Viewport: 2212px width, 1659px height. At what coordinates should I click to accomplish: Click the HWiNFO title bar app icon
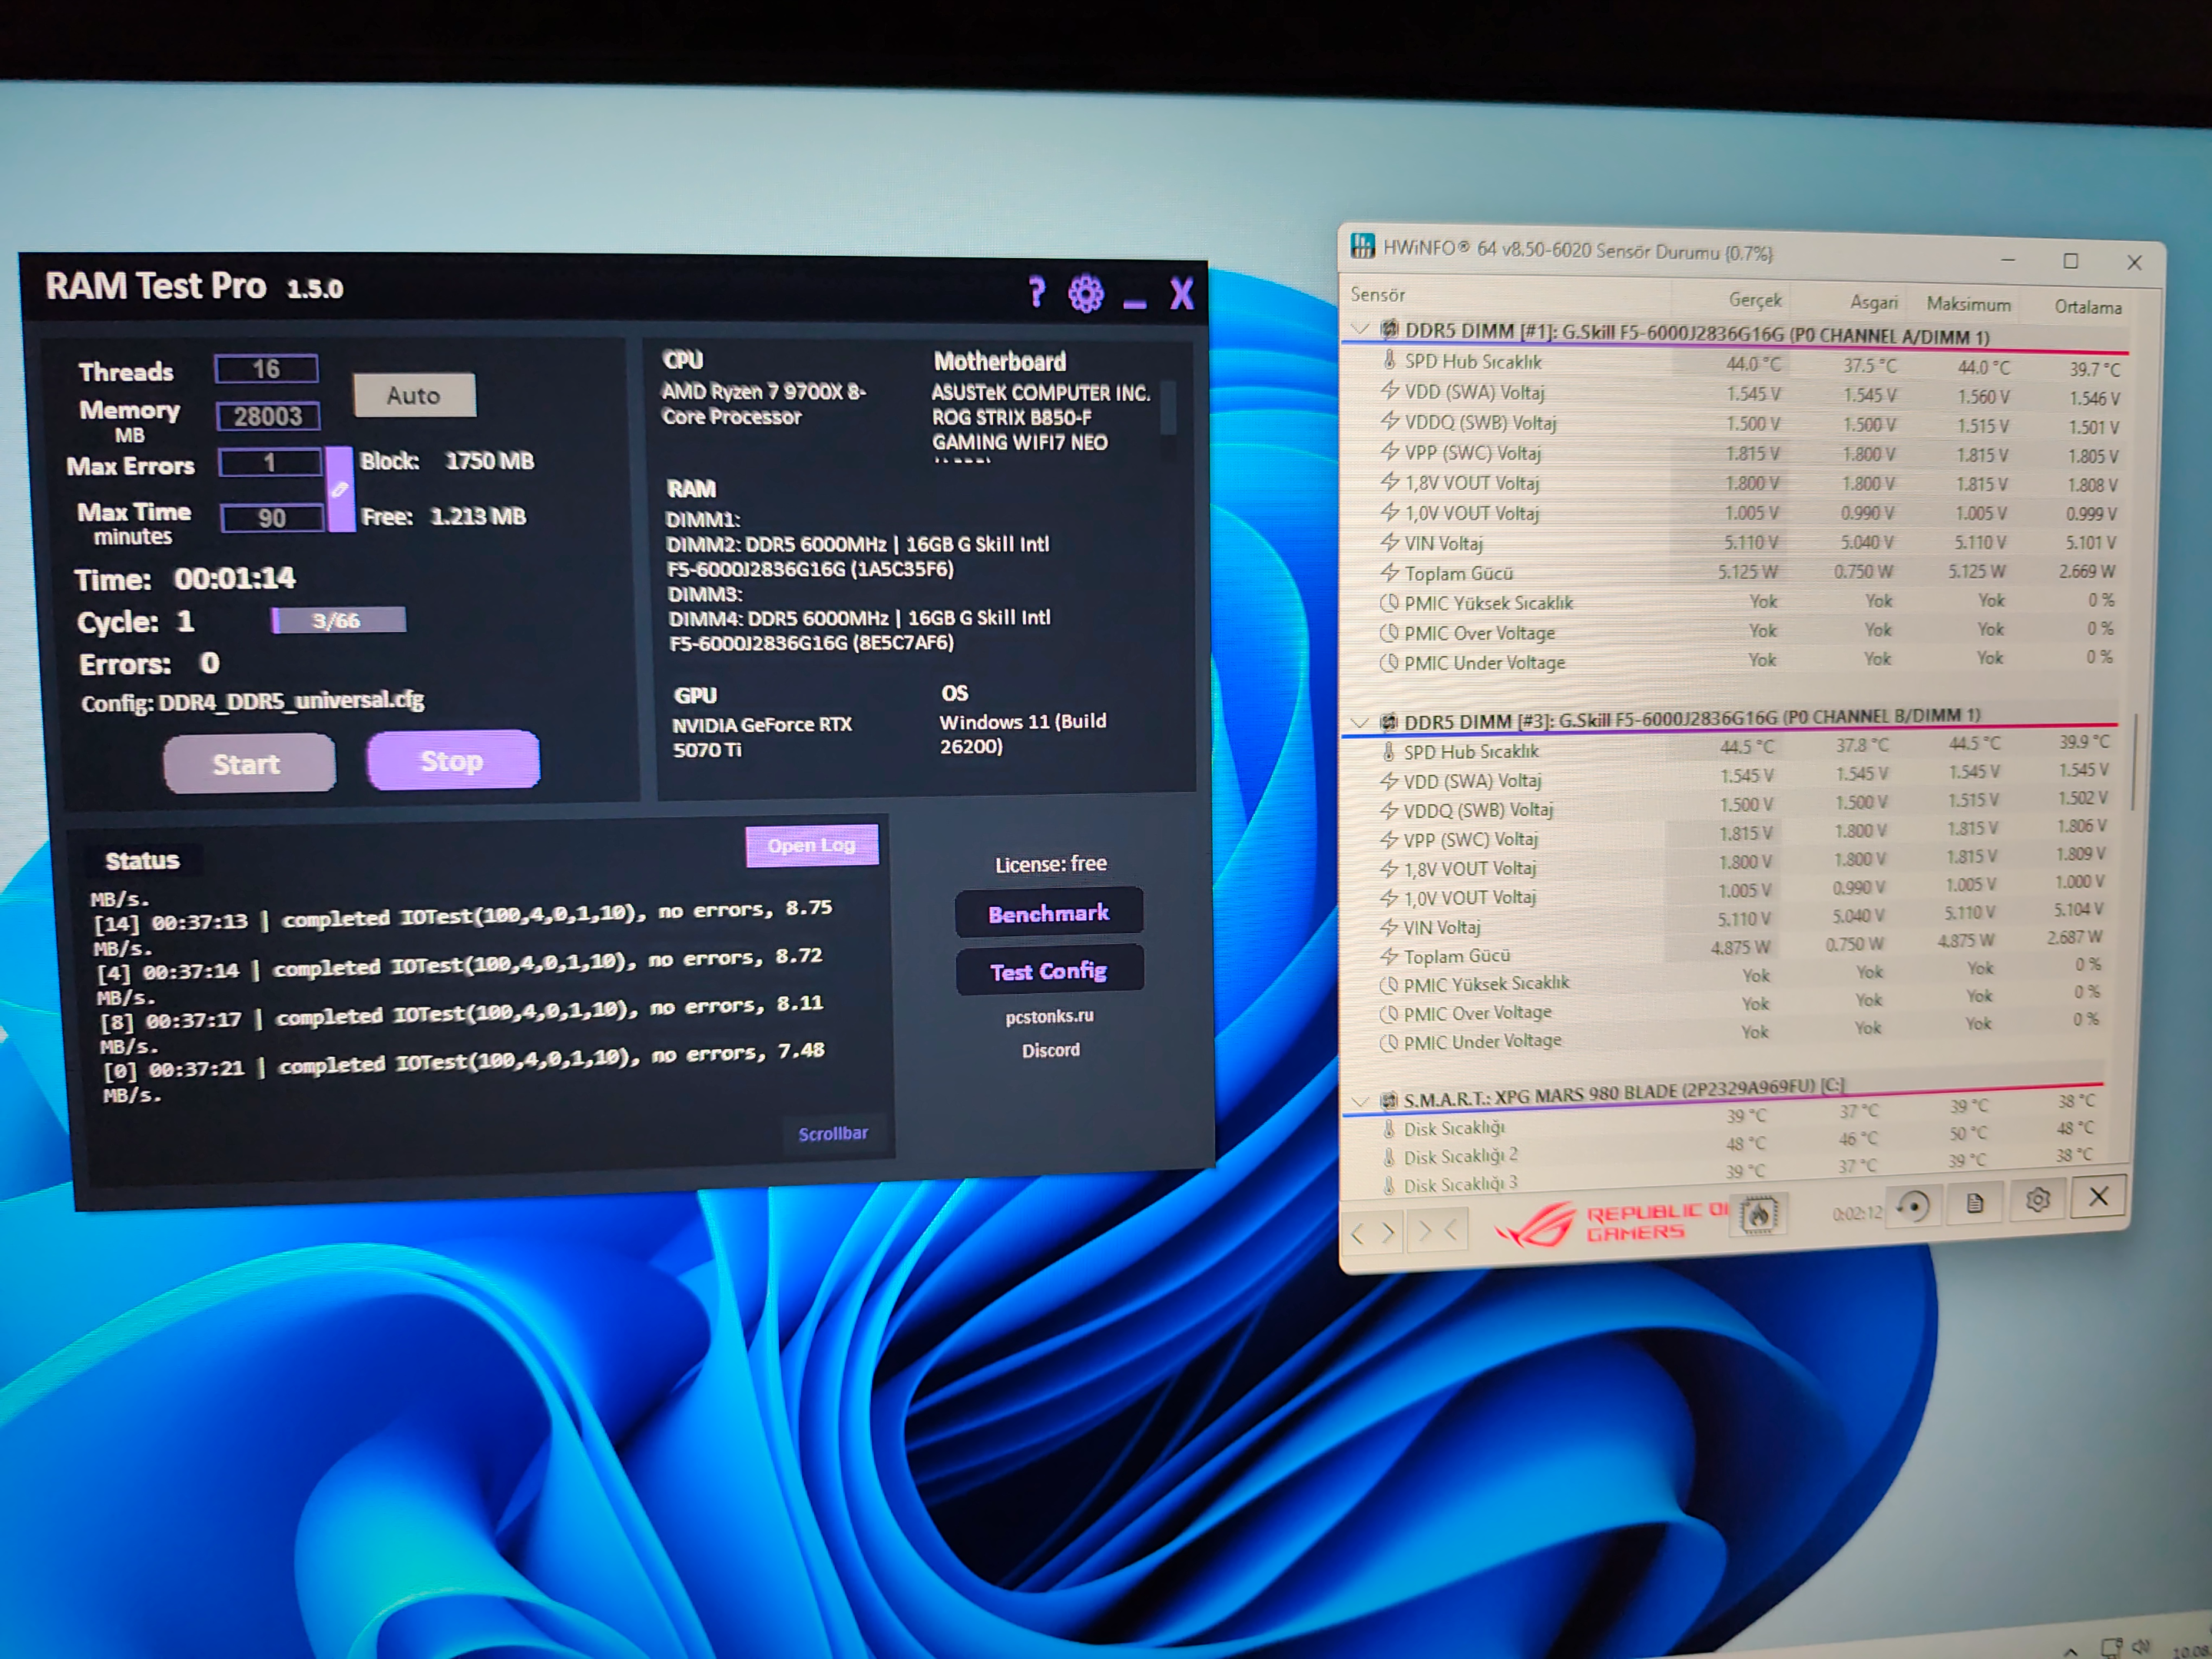point(1362,246)
